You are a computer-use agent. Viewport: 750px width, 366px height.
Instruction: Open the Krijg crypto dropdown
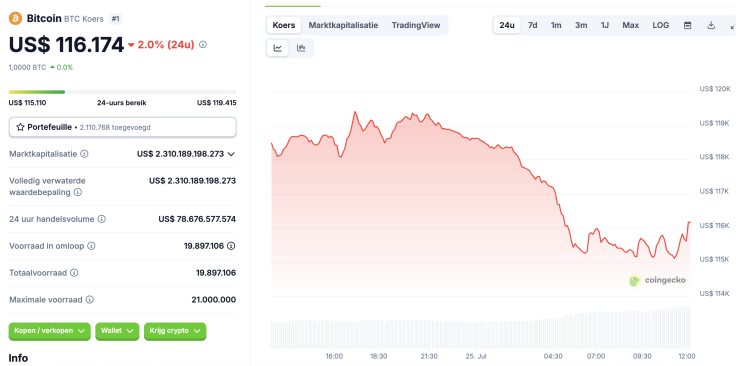175,331
